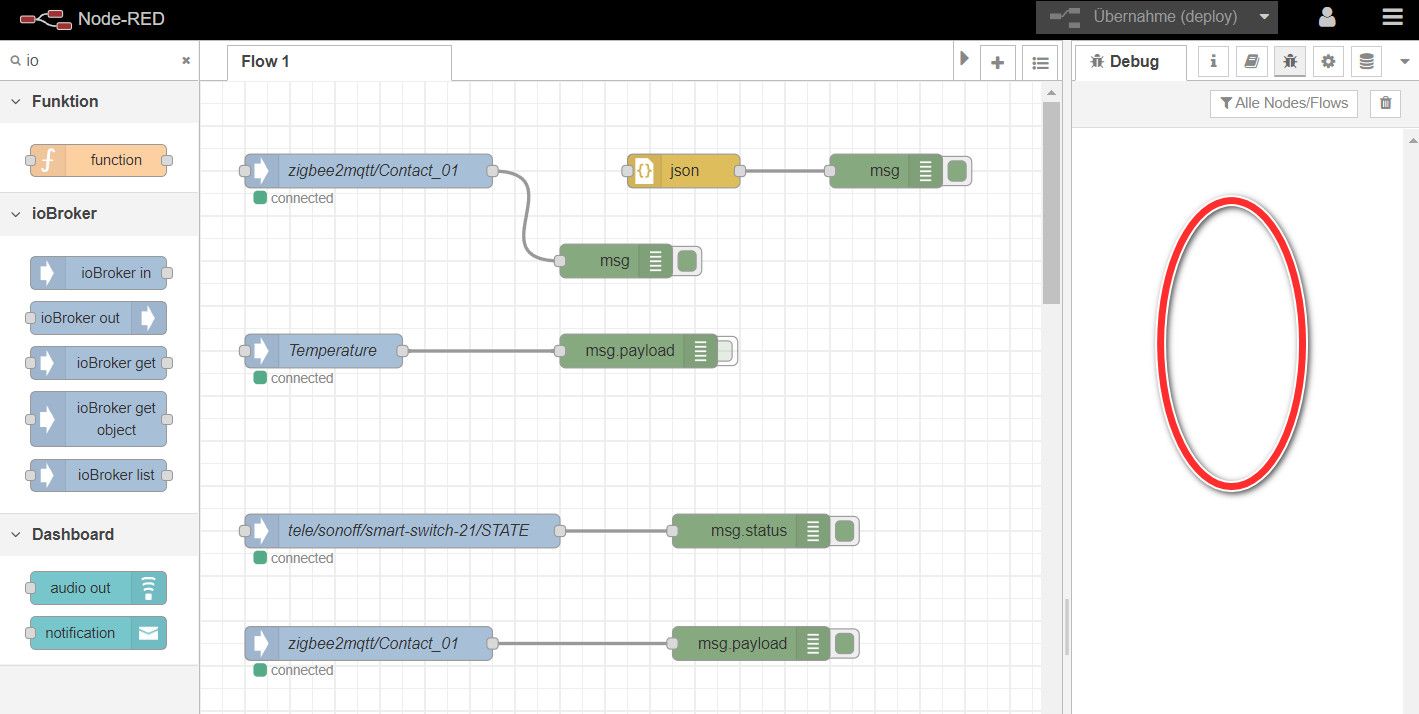Select the function palette node
This screenshot has width=1419, height=714.
click(98, 160)
